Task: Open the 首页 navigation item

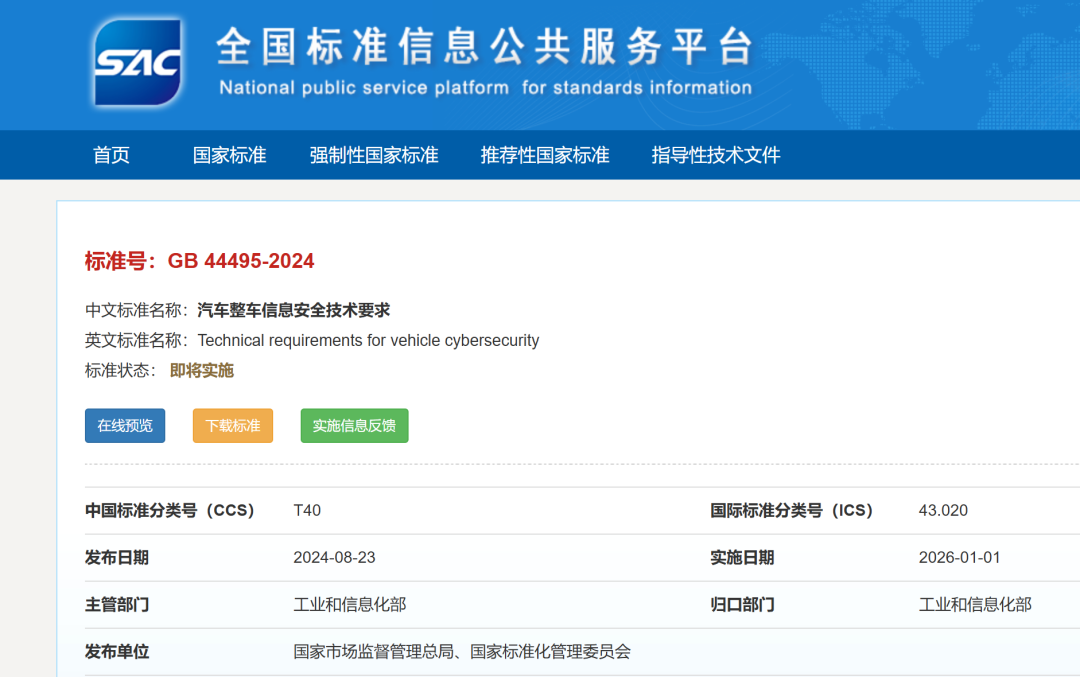Action: [x=111, y=155]
